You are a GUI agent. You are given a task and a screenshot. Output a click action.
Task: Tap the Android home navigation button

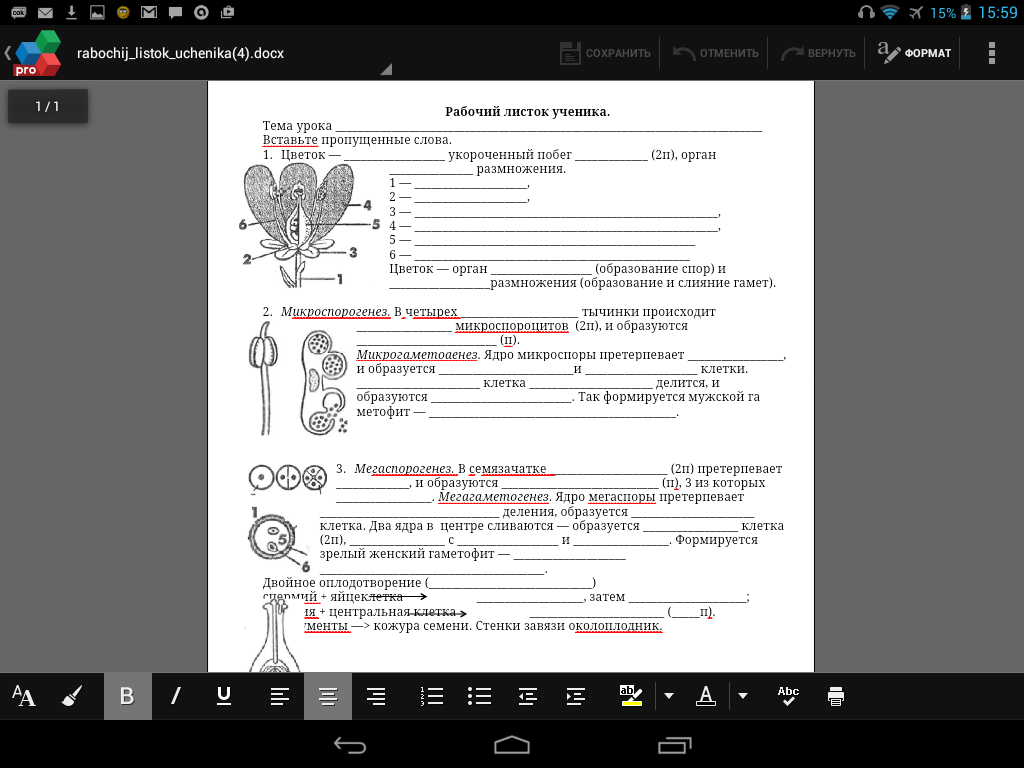click(x=512, y=744)
